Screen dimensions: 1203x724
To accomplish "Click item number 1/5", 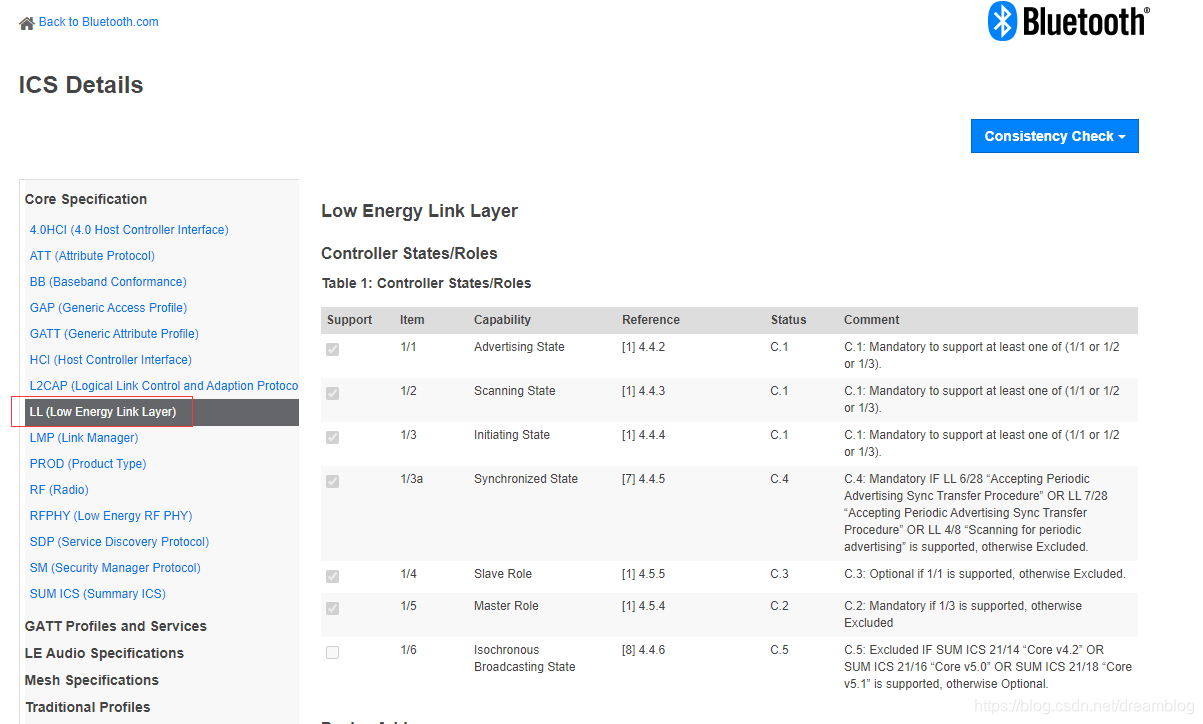I will click(x=408, y=606).
